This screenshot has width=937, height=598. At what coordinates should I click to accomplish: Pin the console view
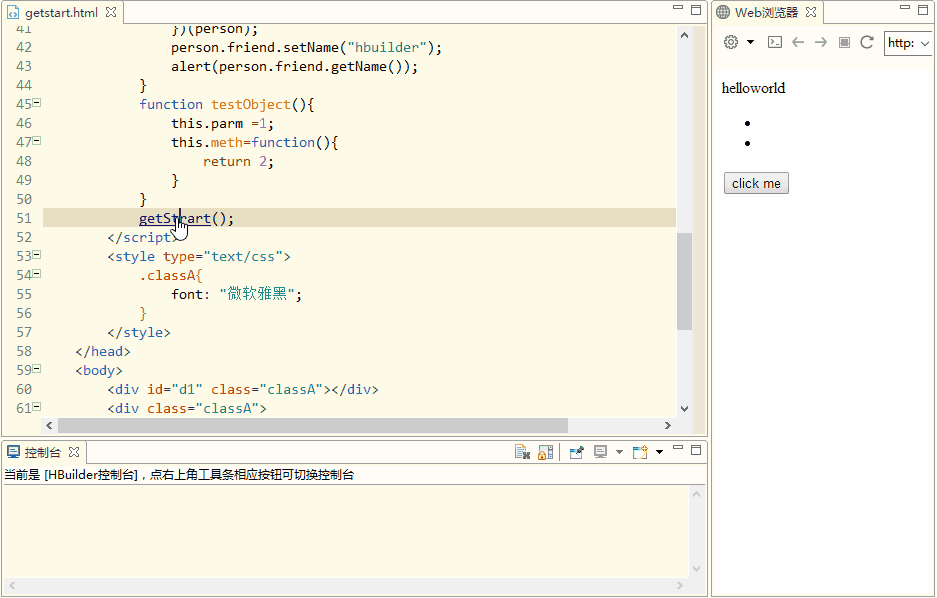[x=576, y=452]
